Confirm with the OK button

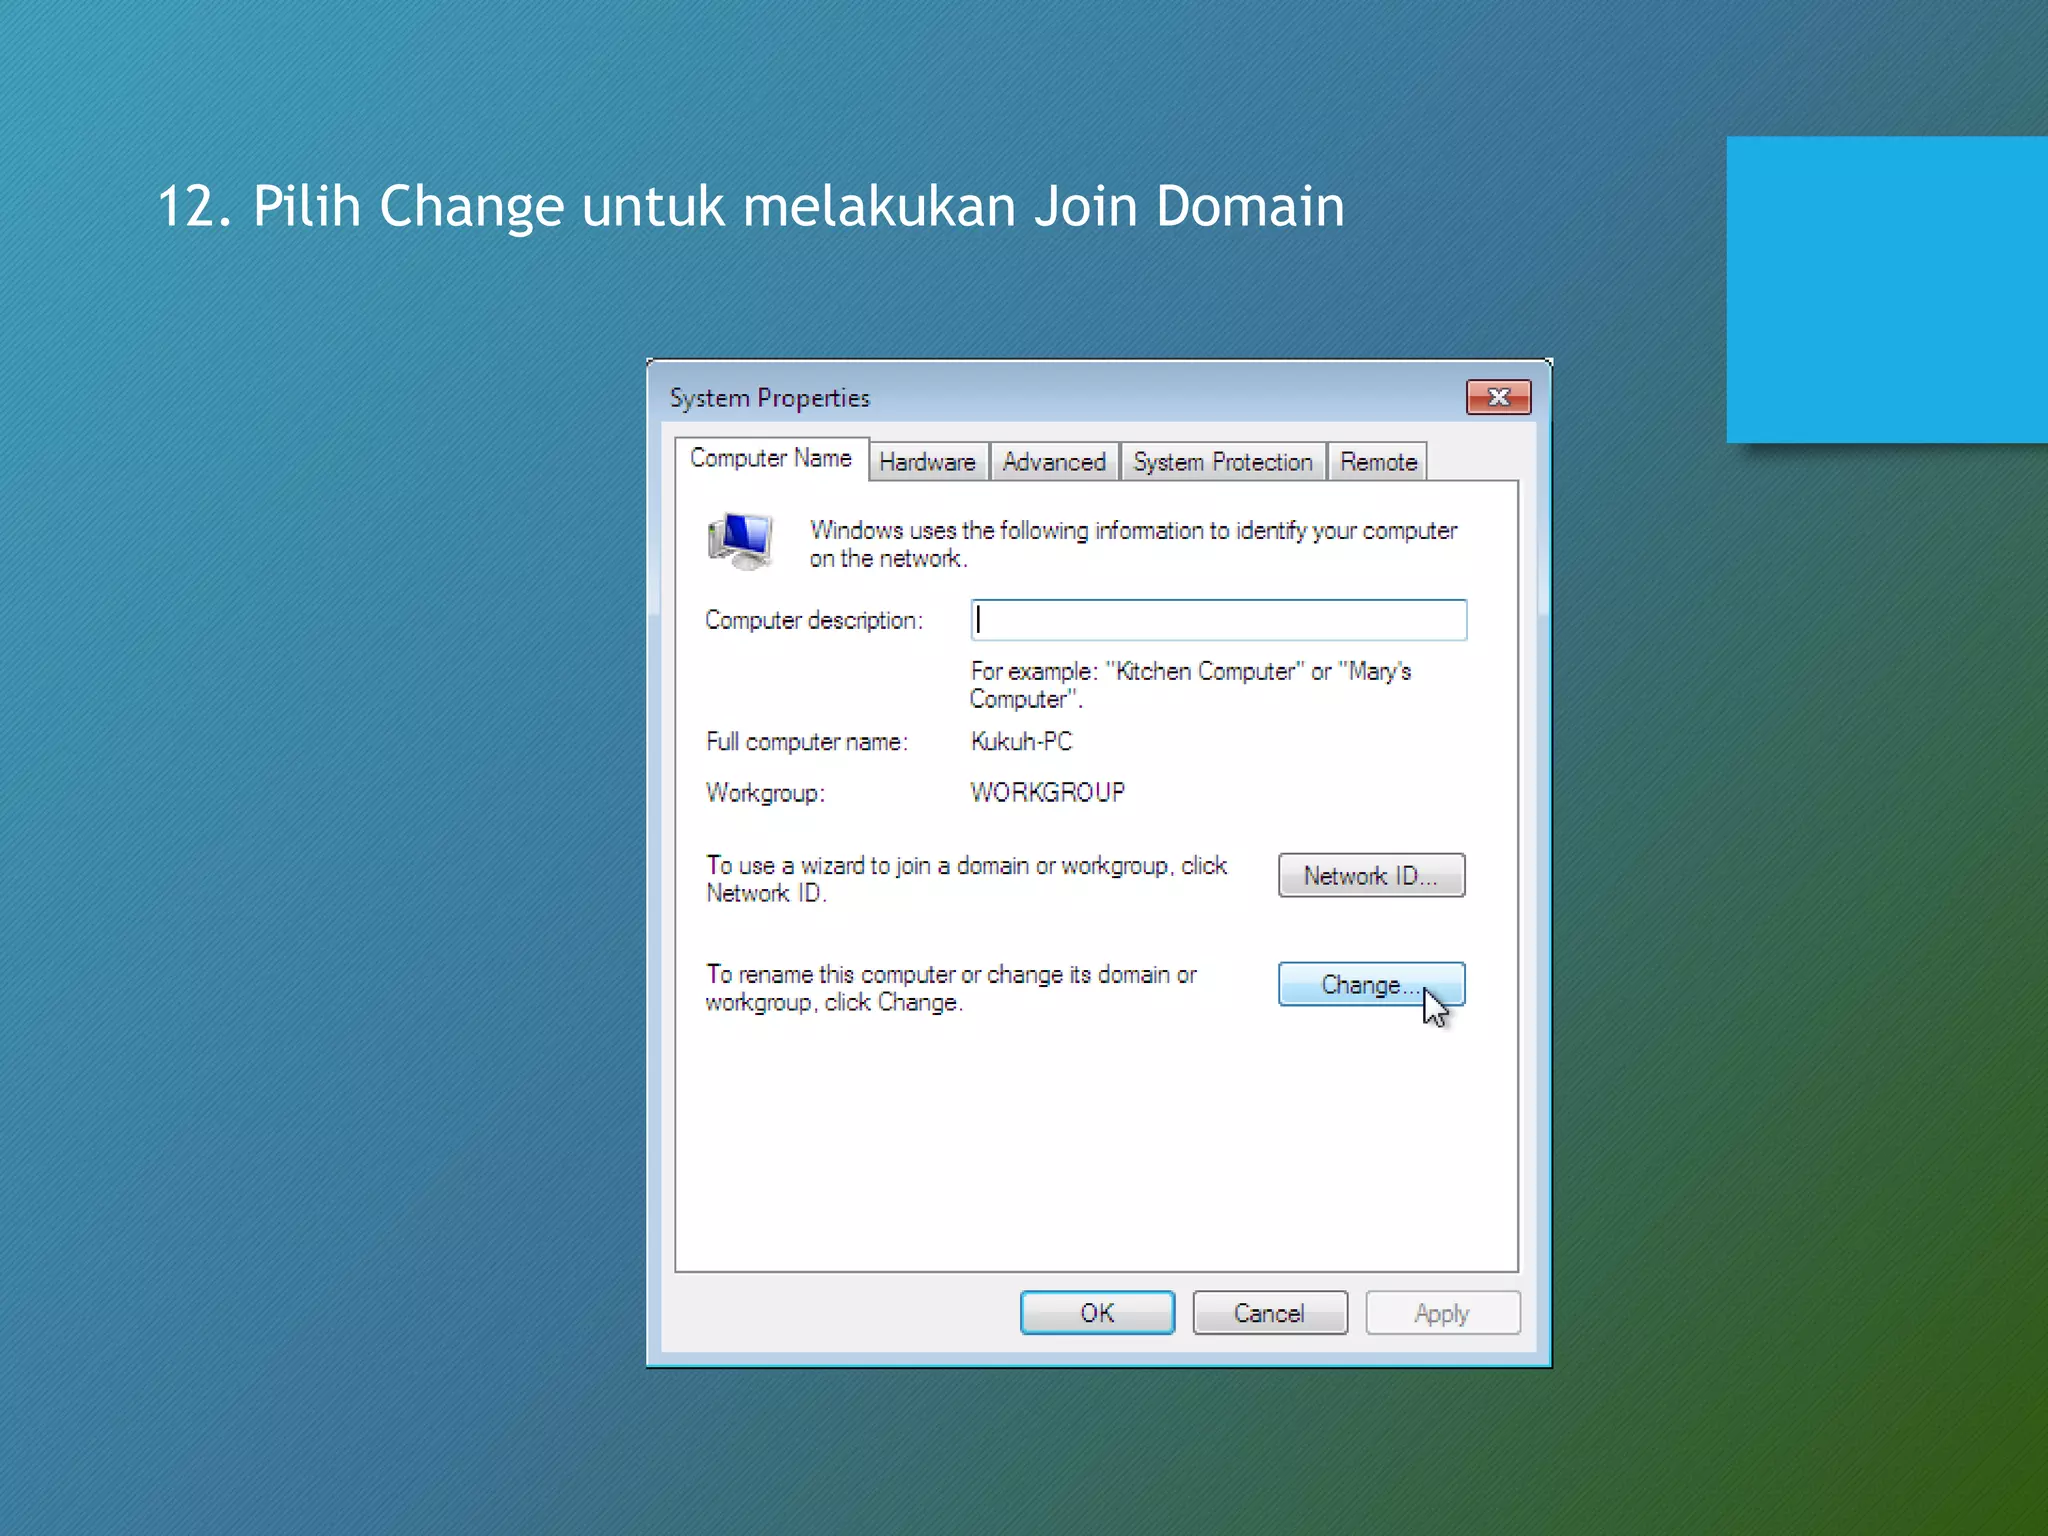point(1097,1312)
